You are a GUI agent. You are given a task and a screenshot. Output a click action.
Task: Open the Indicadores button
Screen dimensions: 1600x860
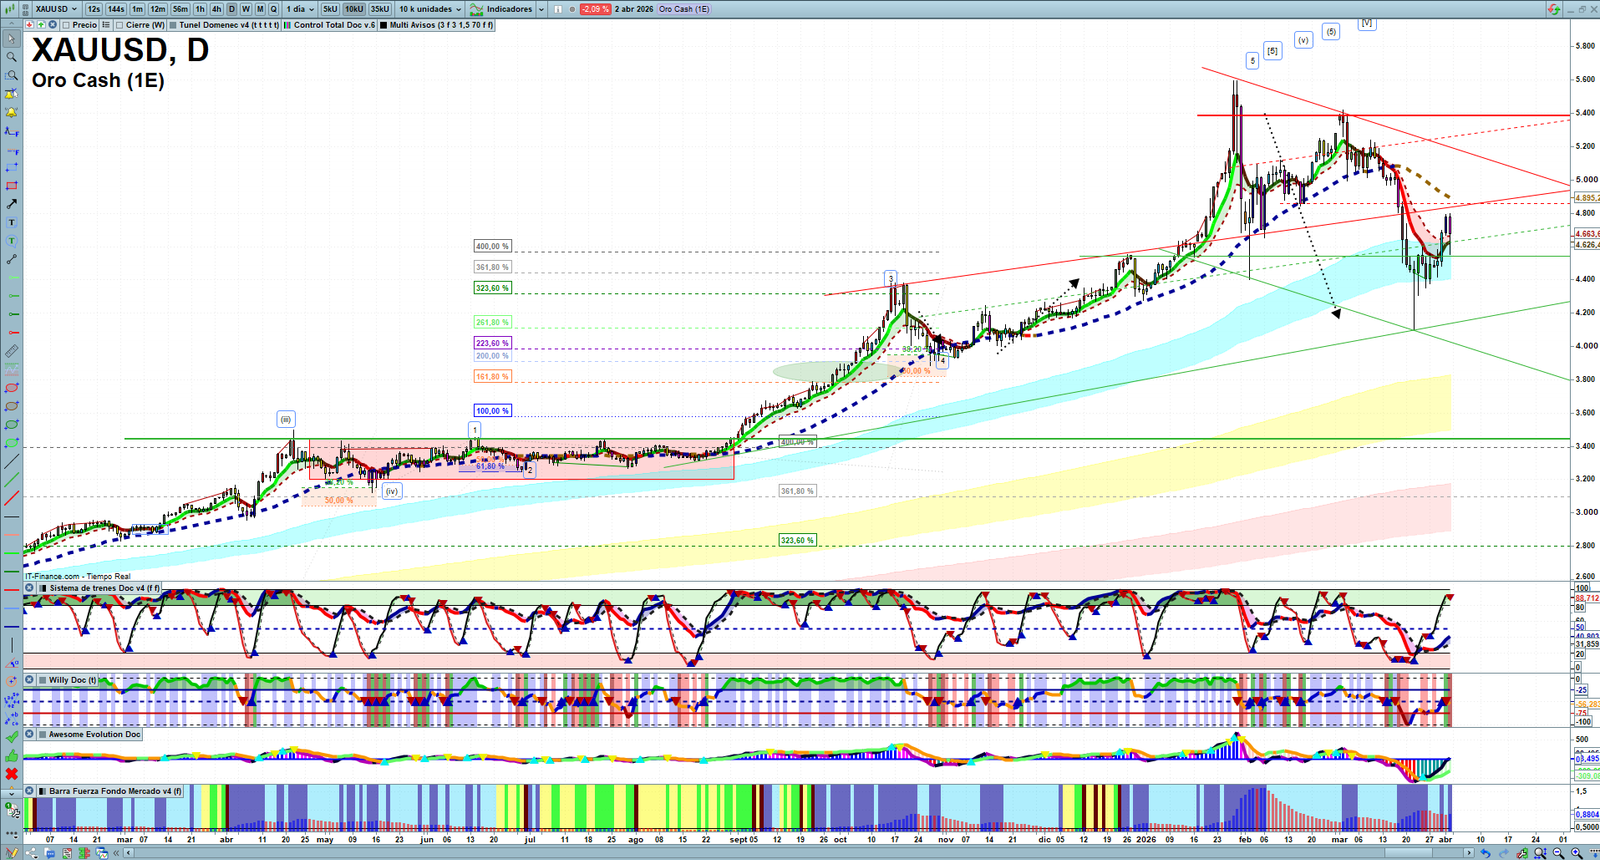508,9
